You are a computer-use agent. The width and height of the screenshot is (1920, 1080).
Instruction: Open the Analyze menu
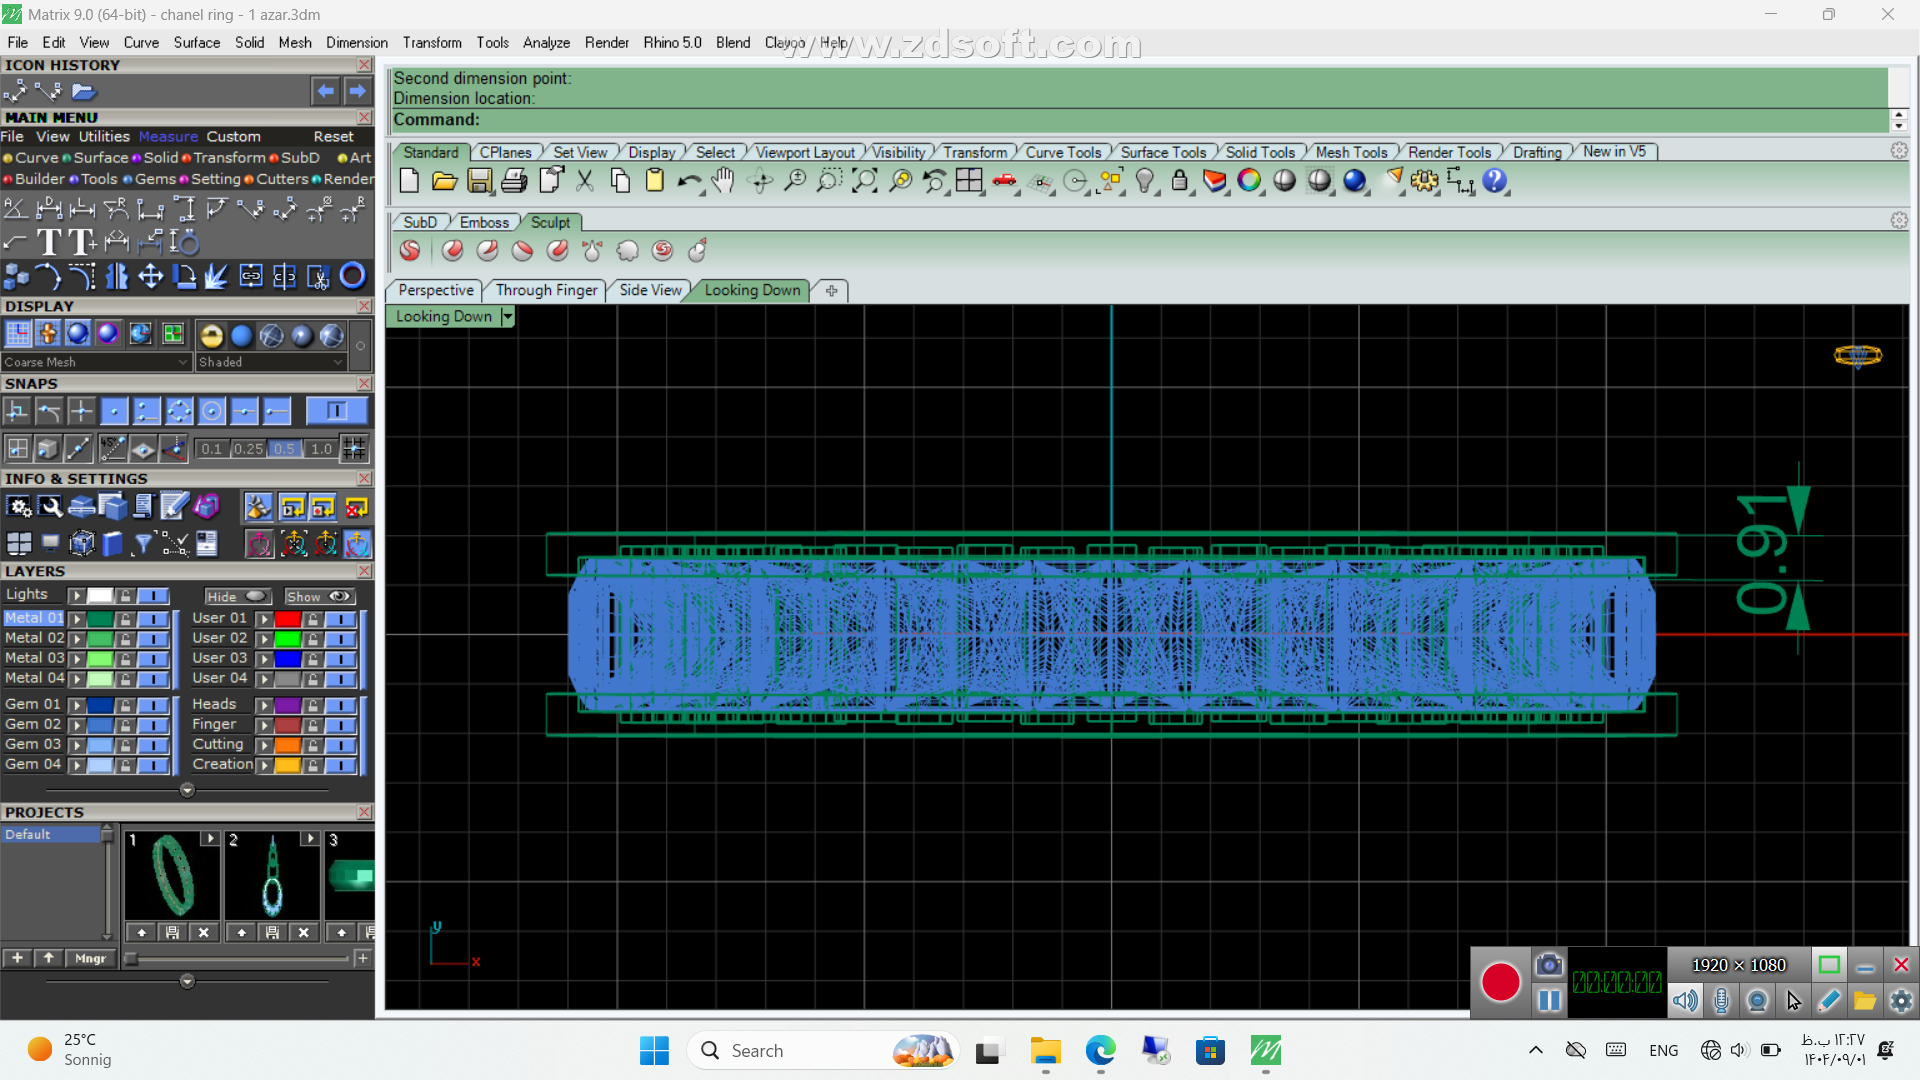click(x=546, y=42)
